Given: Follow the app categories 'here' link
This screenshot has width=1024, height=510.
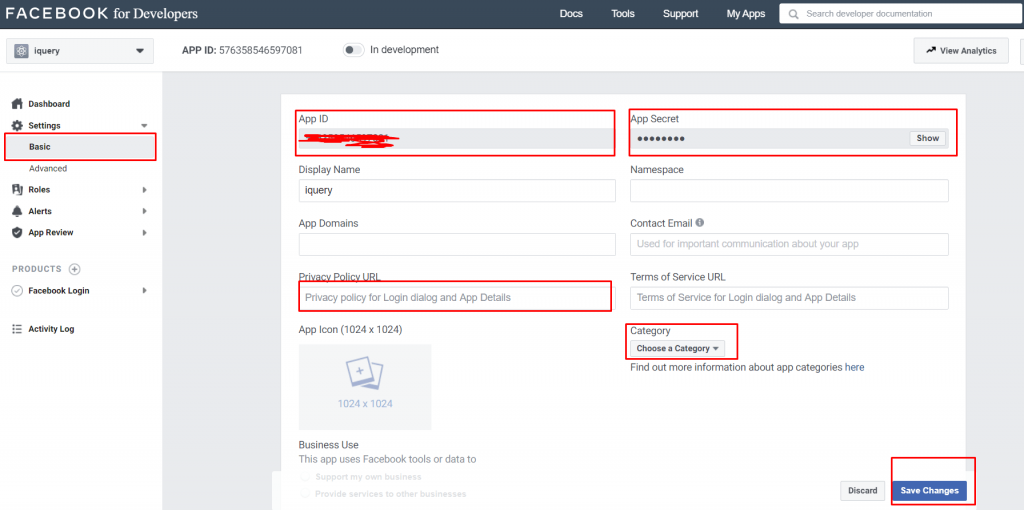Looking at the screenshot, I should [854, 367].
